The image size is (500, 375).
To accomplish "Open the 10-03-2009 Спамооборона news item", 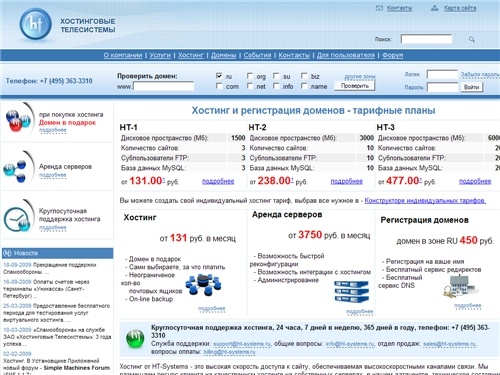I will (x=57, y=337).
